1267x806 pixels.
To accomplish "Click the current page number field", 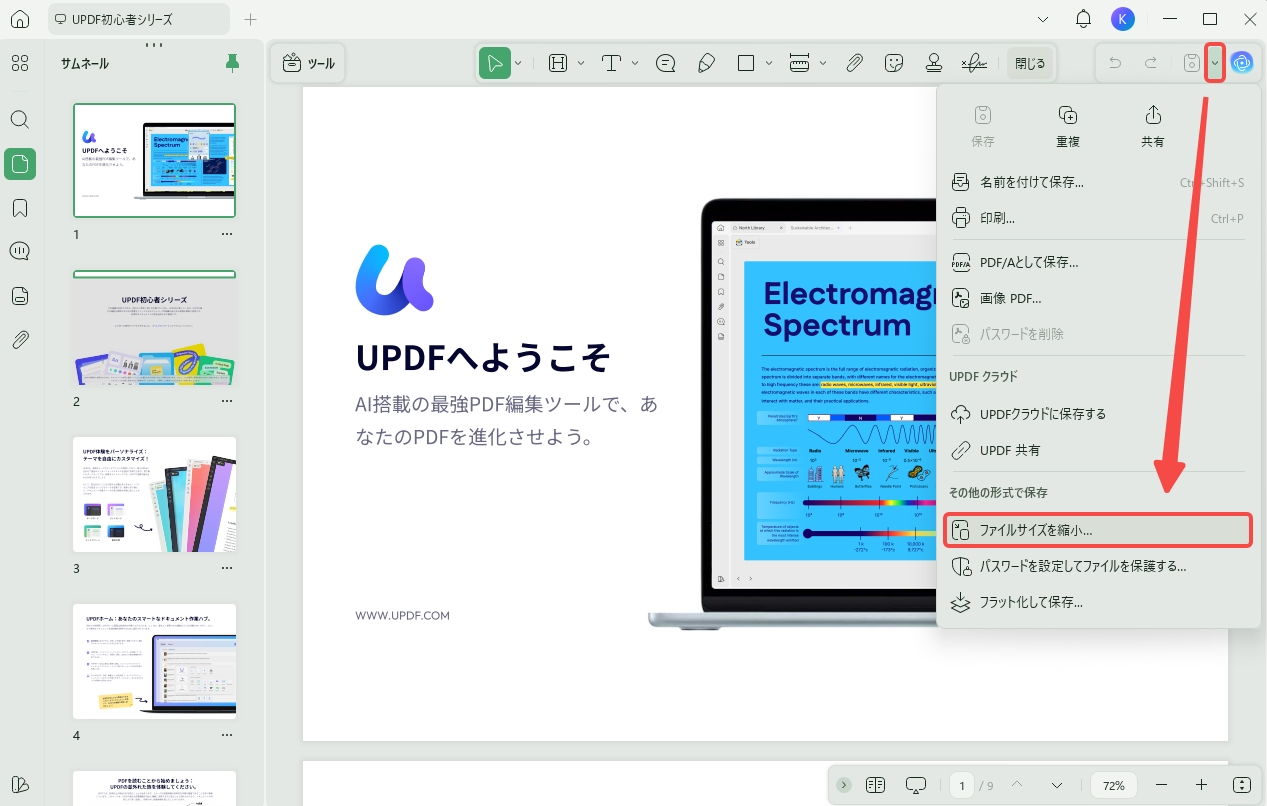I will 962,785.
